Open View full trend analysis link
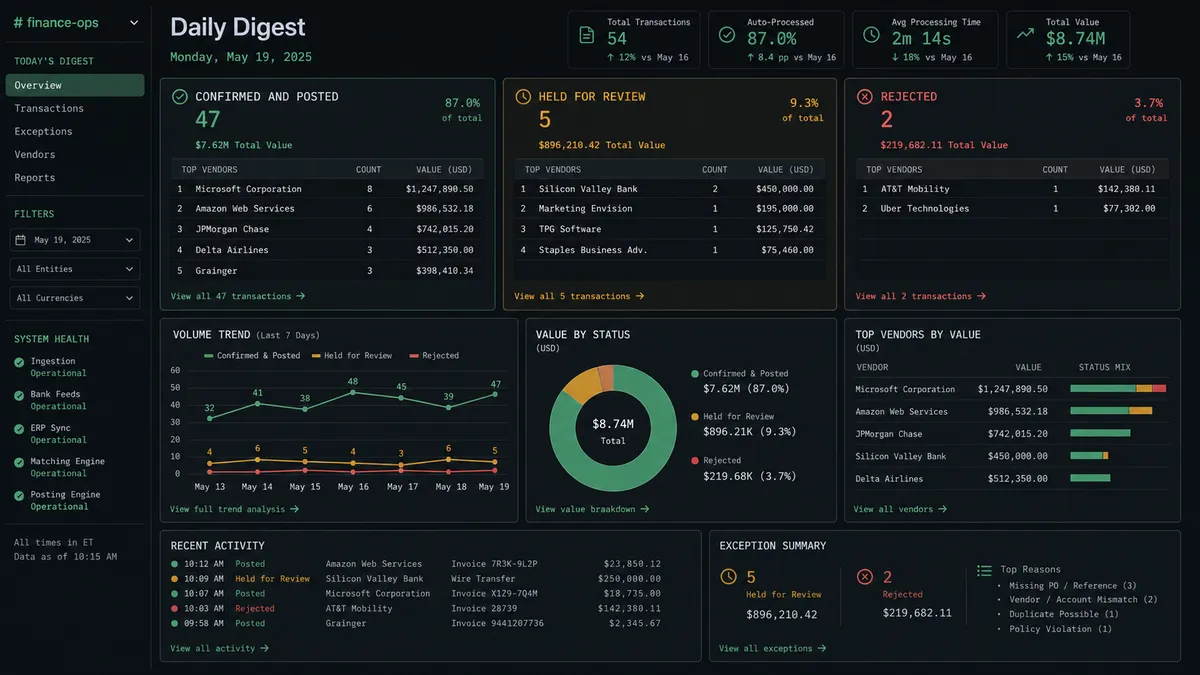The image size is (1200, 675). (x=235, y=509)
